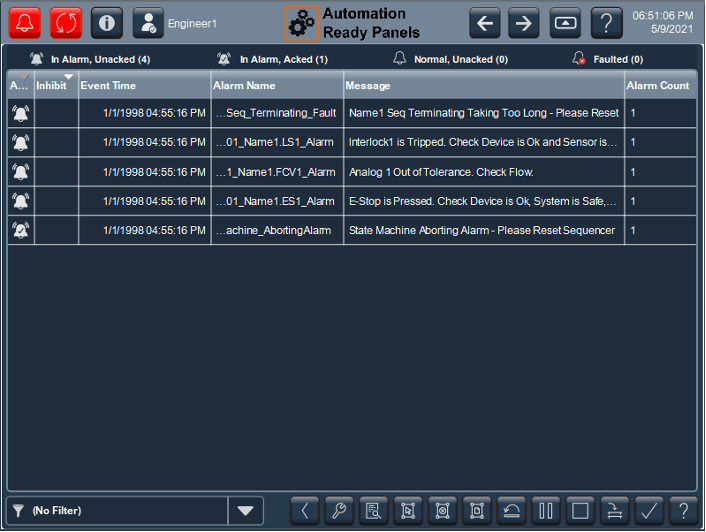
Task: Click the red circular-arrows reset button
Action: [66, 23]
